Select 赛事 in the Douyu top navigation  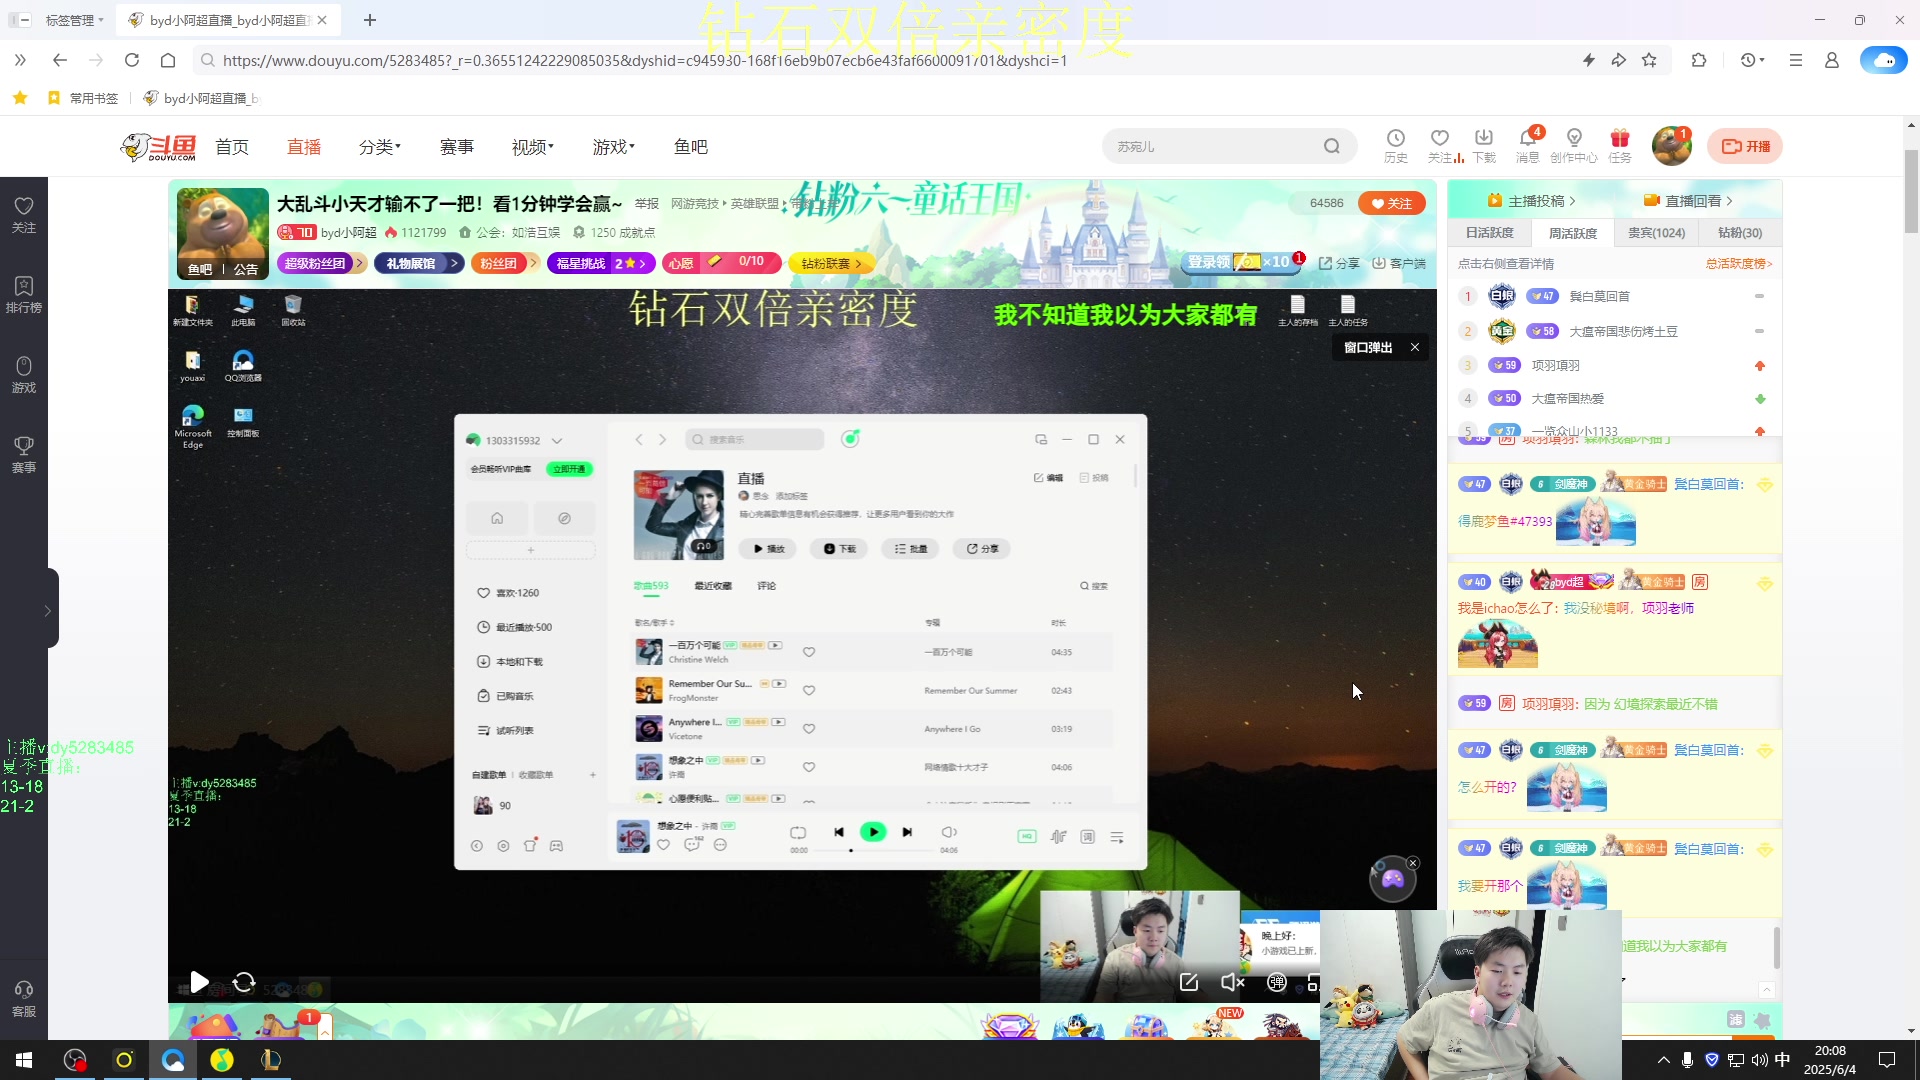457,147
